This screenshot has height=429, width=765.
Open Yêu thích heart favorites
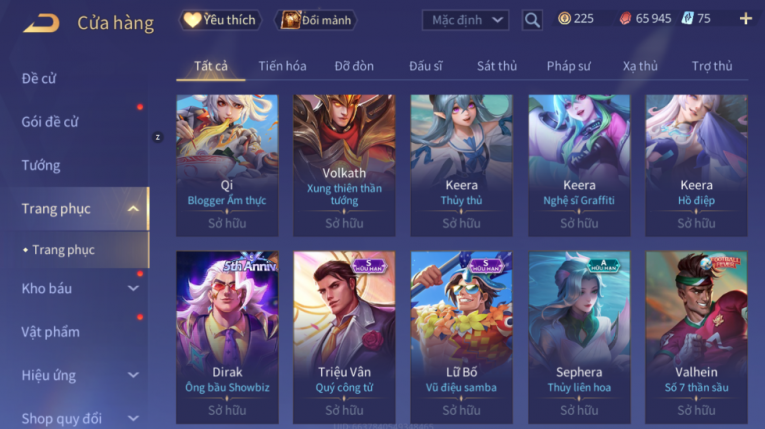click(x=220, y=20)
